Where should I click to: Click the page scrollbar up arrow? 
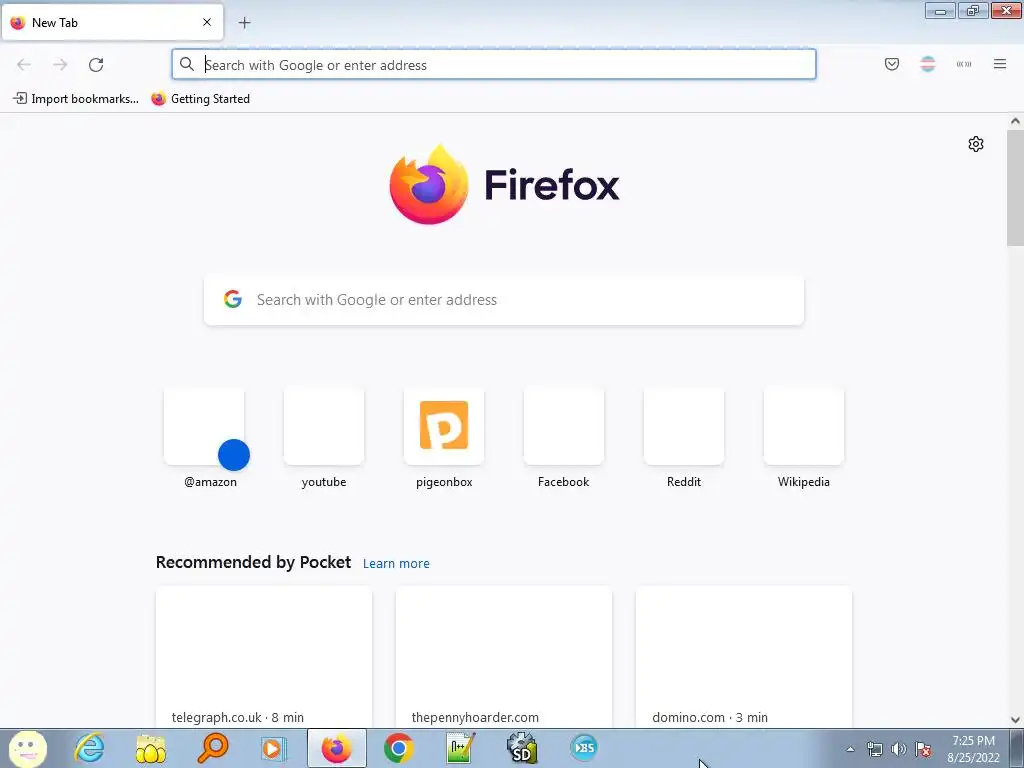1015,121
